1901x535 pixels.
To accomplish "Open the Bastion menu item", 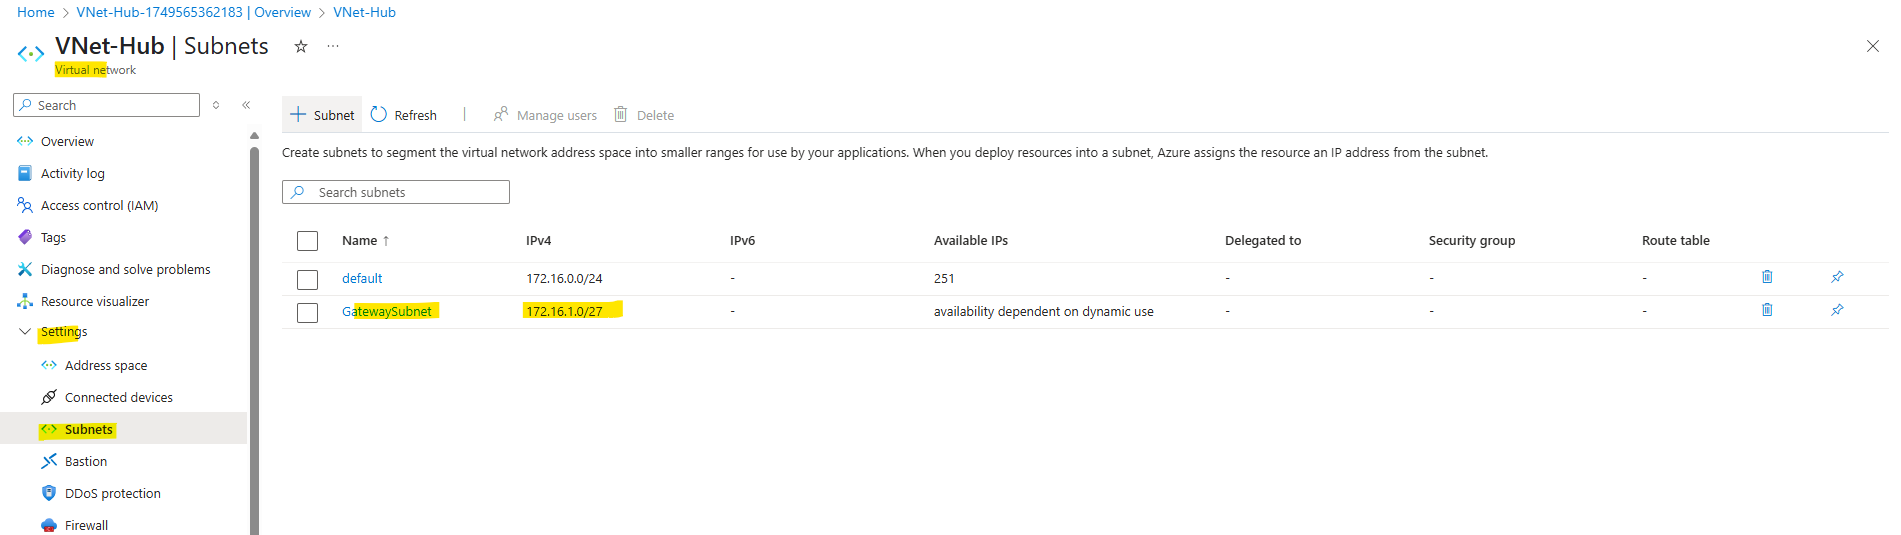I will click(86, 462).
